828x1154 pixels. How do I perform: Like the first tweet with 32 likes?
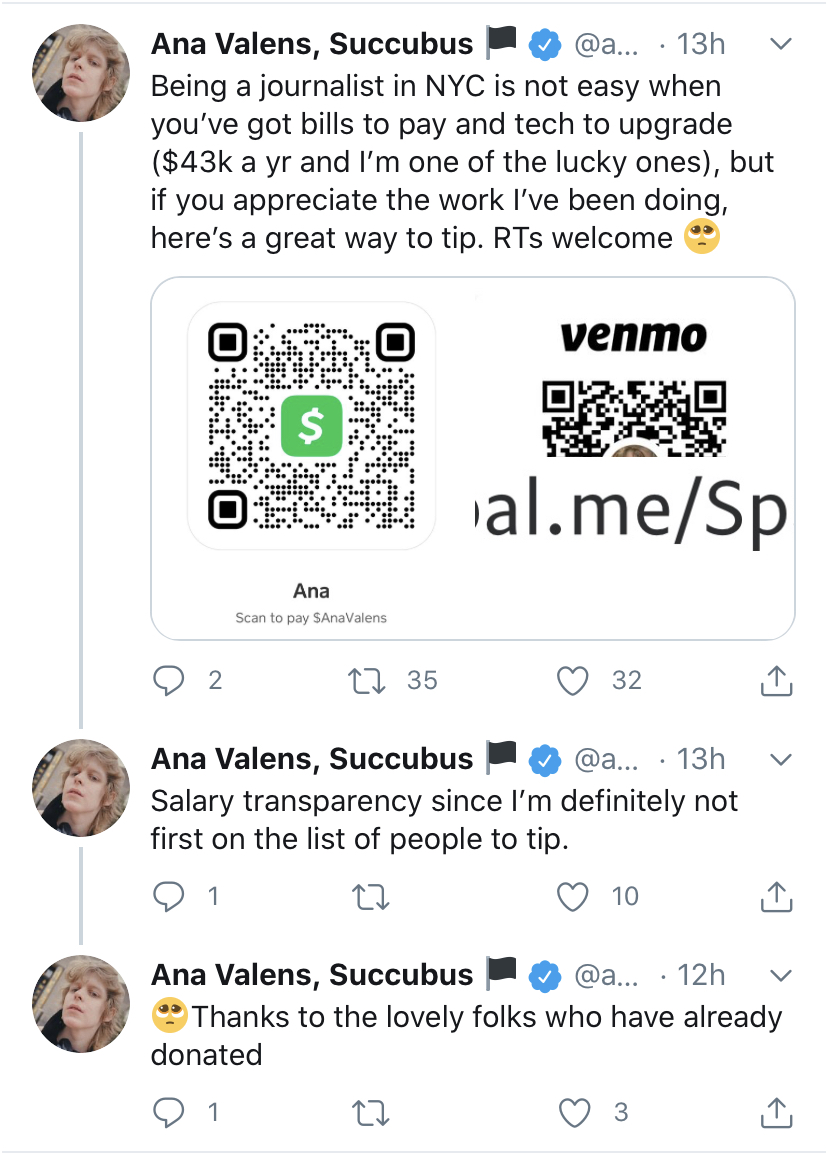pos(572,681)
